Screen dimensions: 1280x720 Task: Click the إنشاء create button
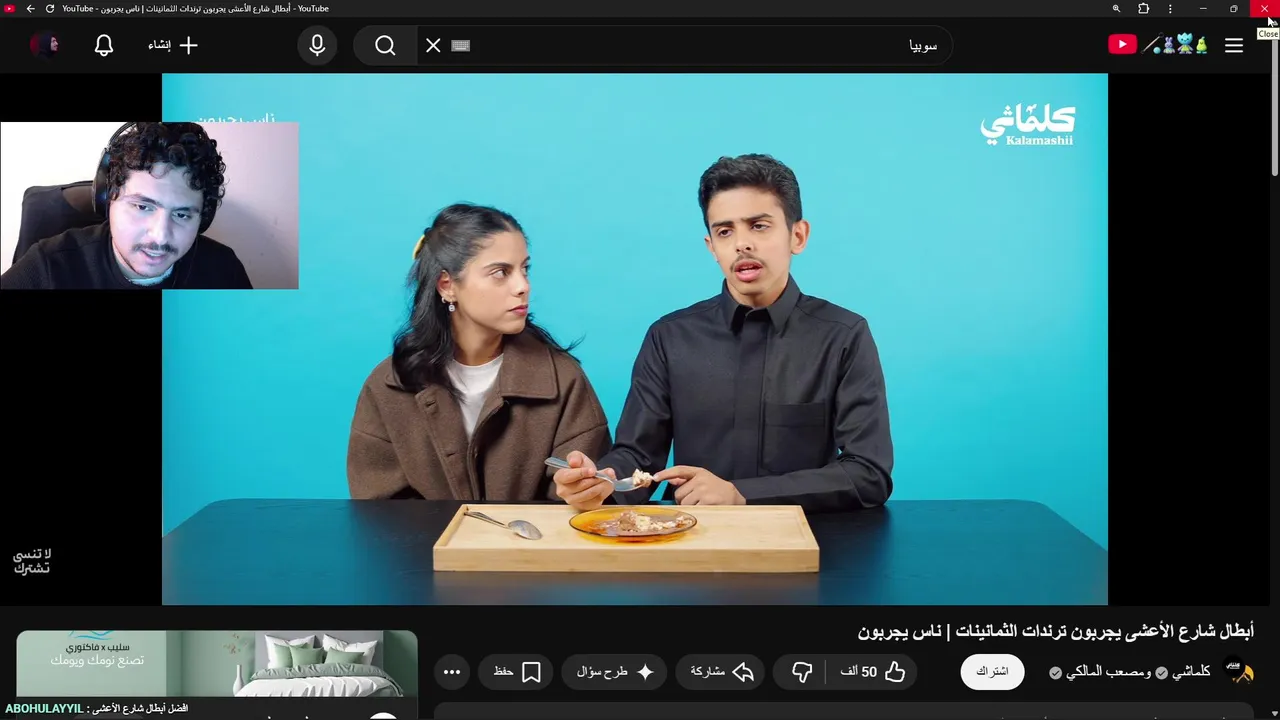click(x=173, y=45)
